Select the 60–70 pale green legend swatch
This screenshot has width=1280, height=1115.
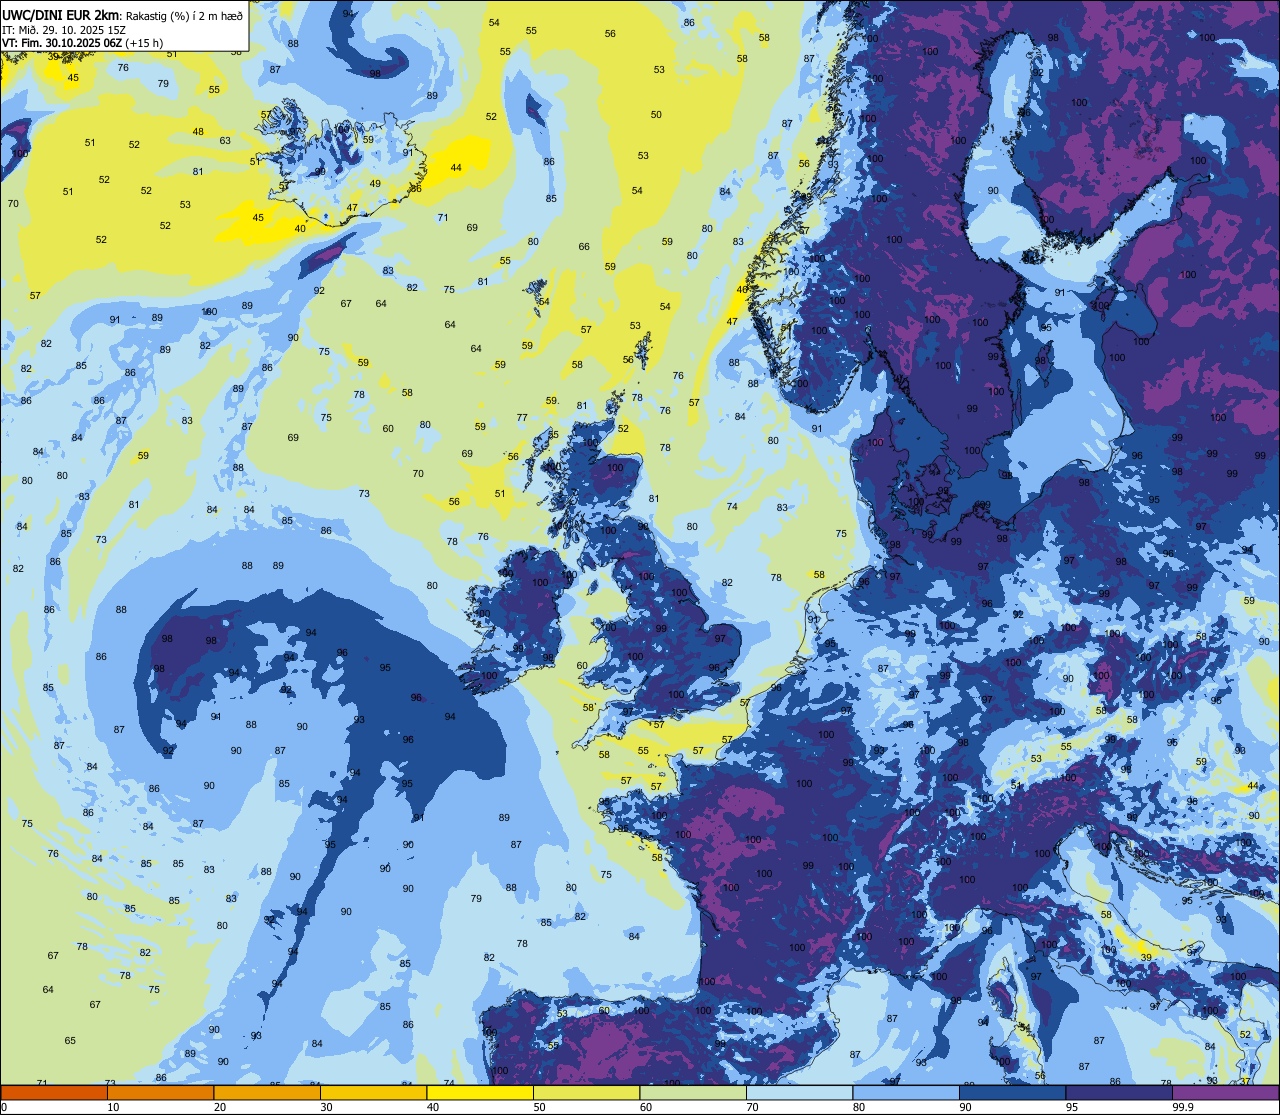(x=693, y=1093)
